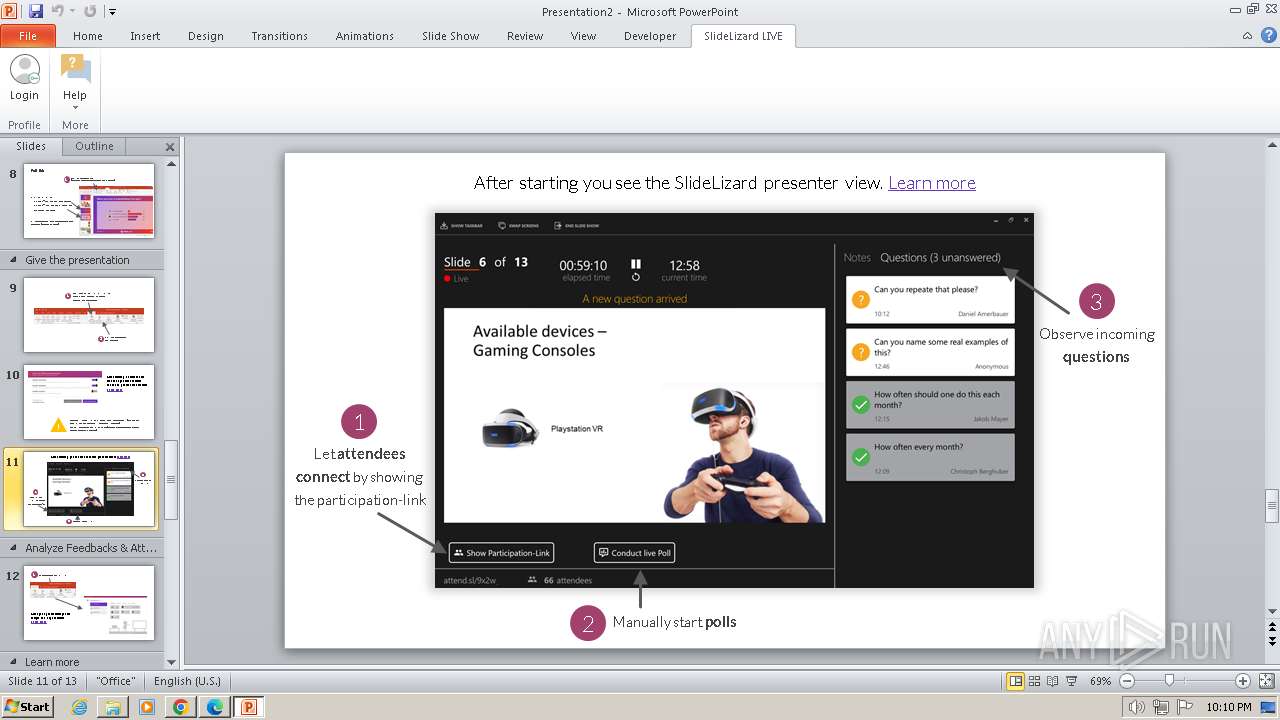Click the slide panel scroll down arrow
The width and height of the screenshot is (1280, 720).
pos(171,662)
